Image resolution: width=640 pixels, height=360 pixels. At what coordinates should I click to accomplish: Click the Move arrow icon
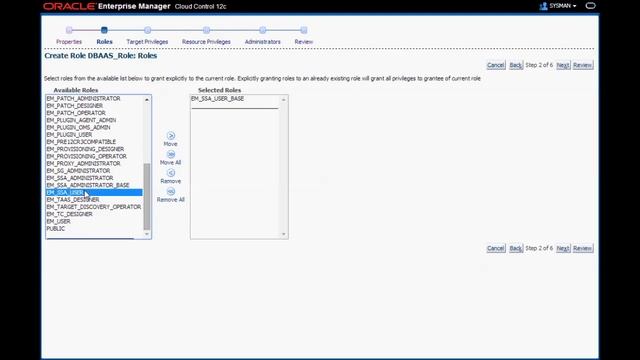tap(171, 136)
